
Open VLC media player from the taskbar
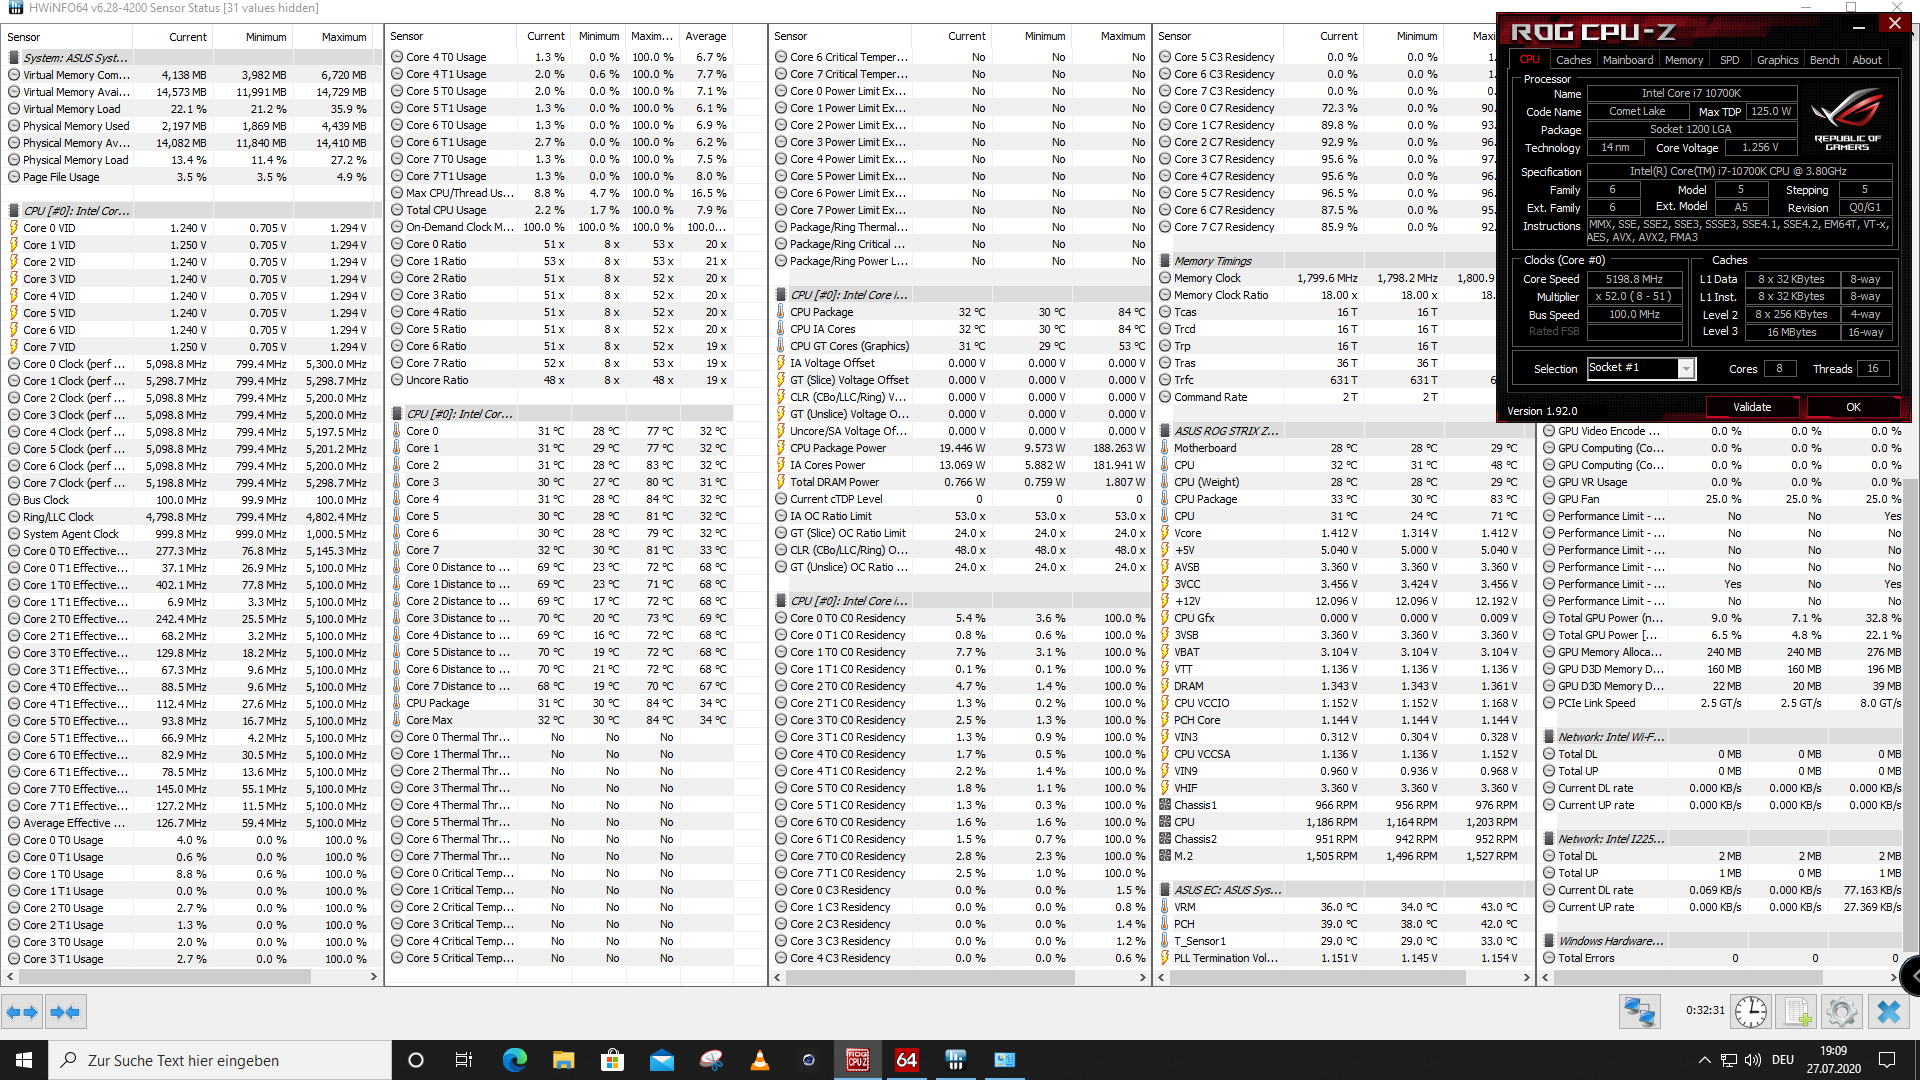(x=759, y=1060)
